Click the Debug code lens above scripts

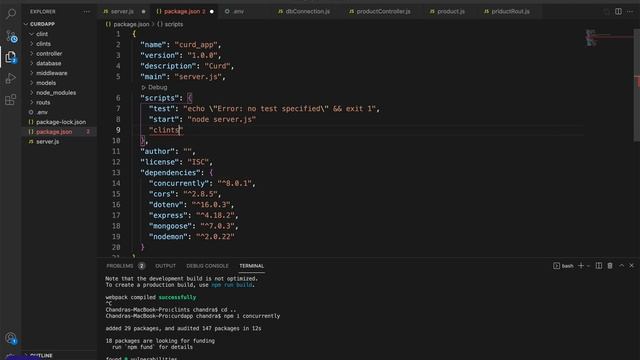tap(154, 87)
